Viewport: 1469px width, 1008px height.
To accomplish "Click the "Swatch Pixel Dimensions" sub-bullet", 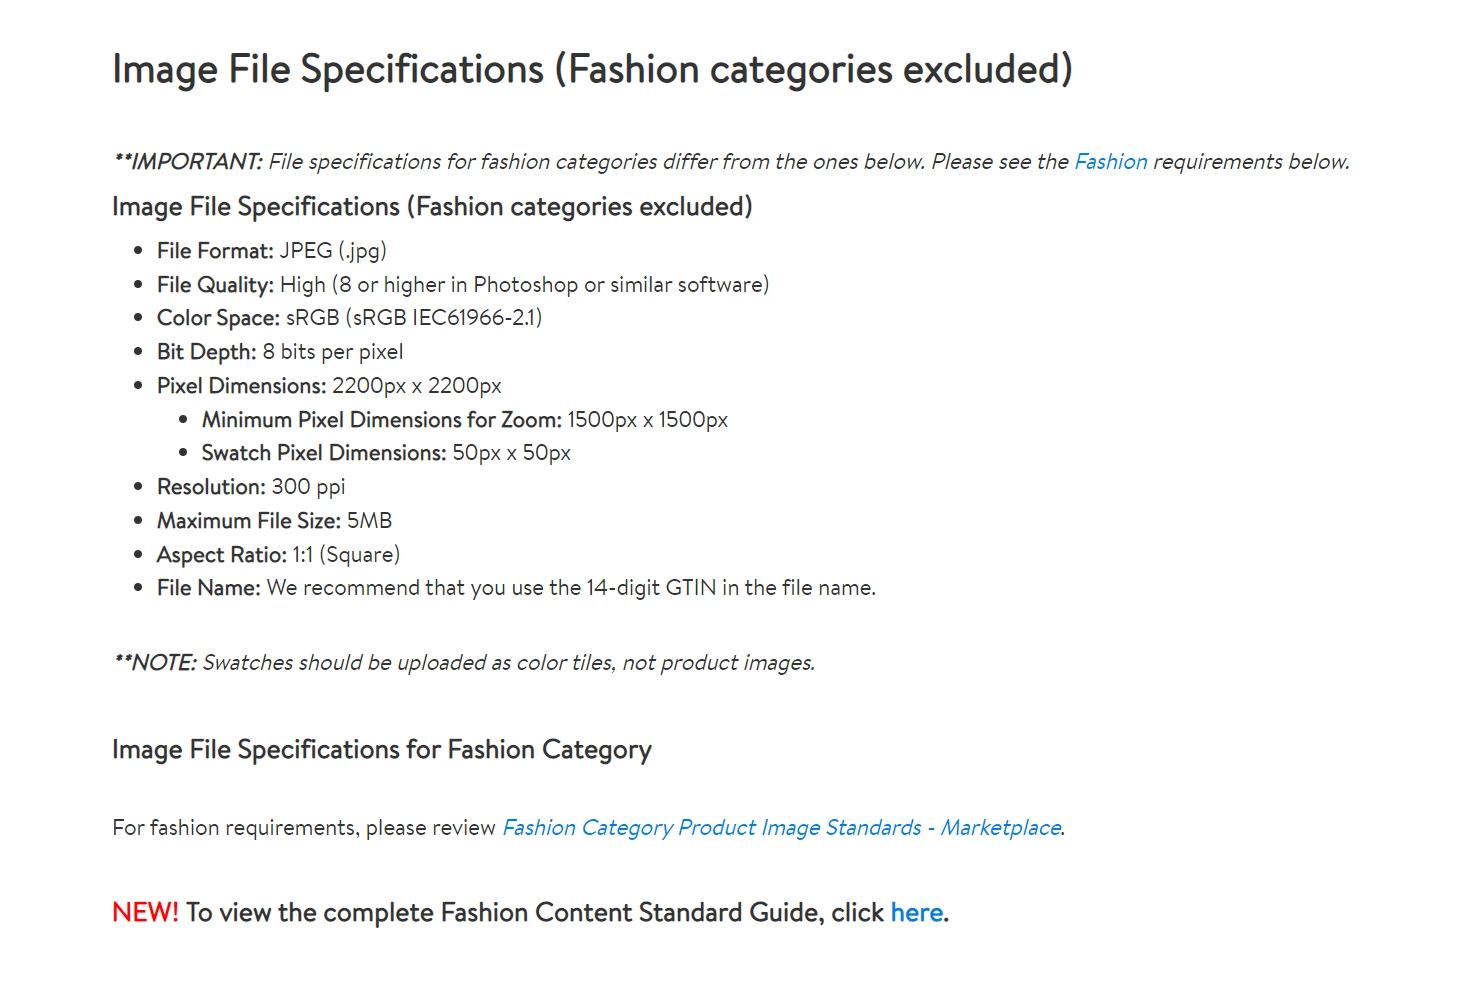I will coord(386,453).
